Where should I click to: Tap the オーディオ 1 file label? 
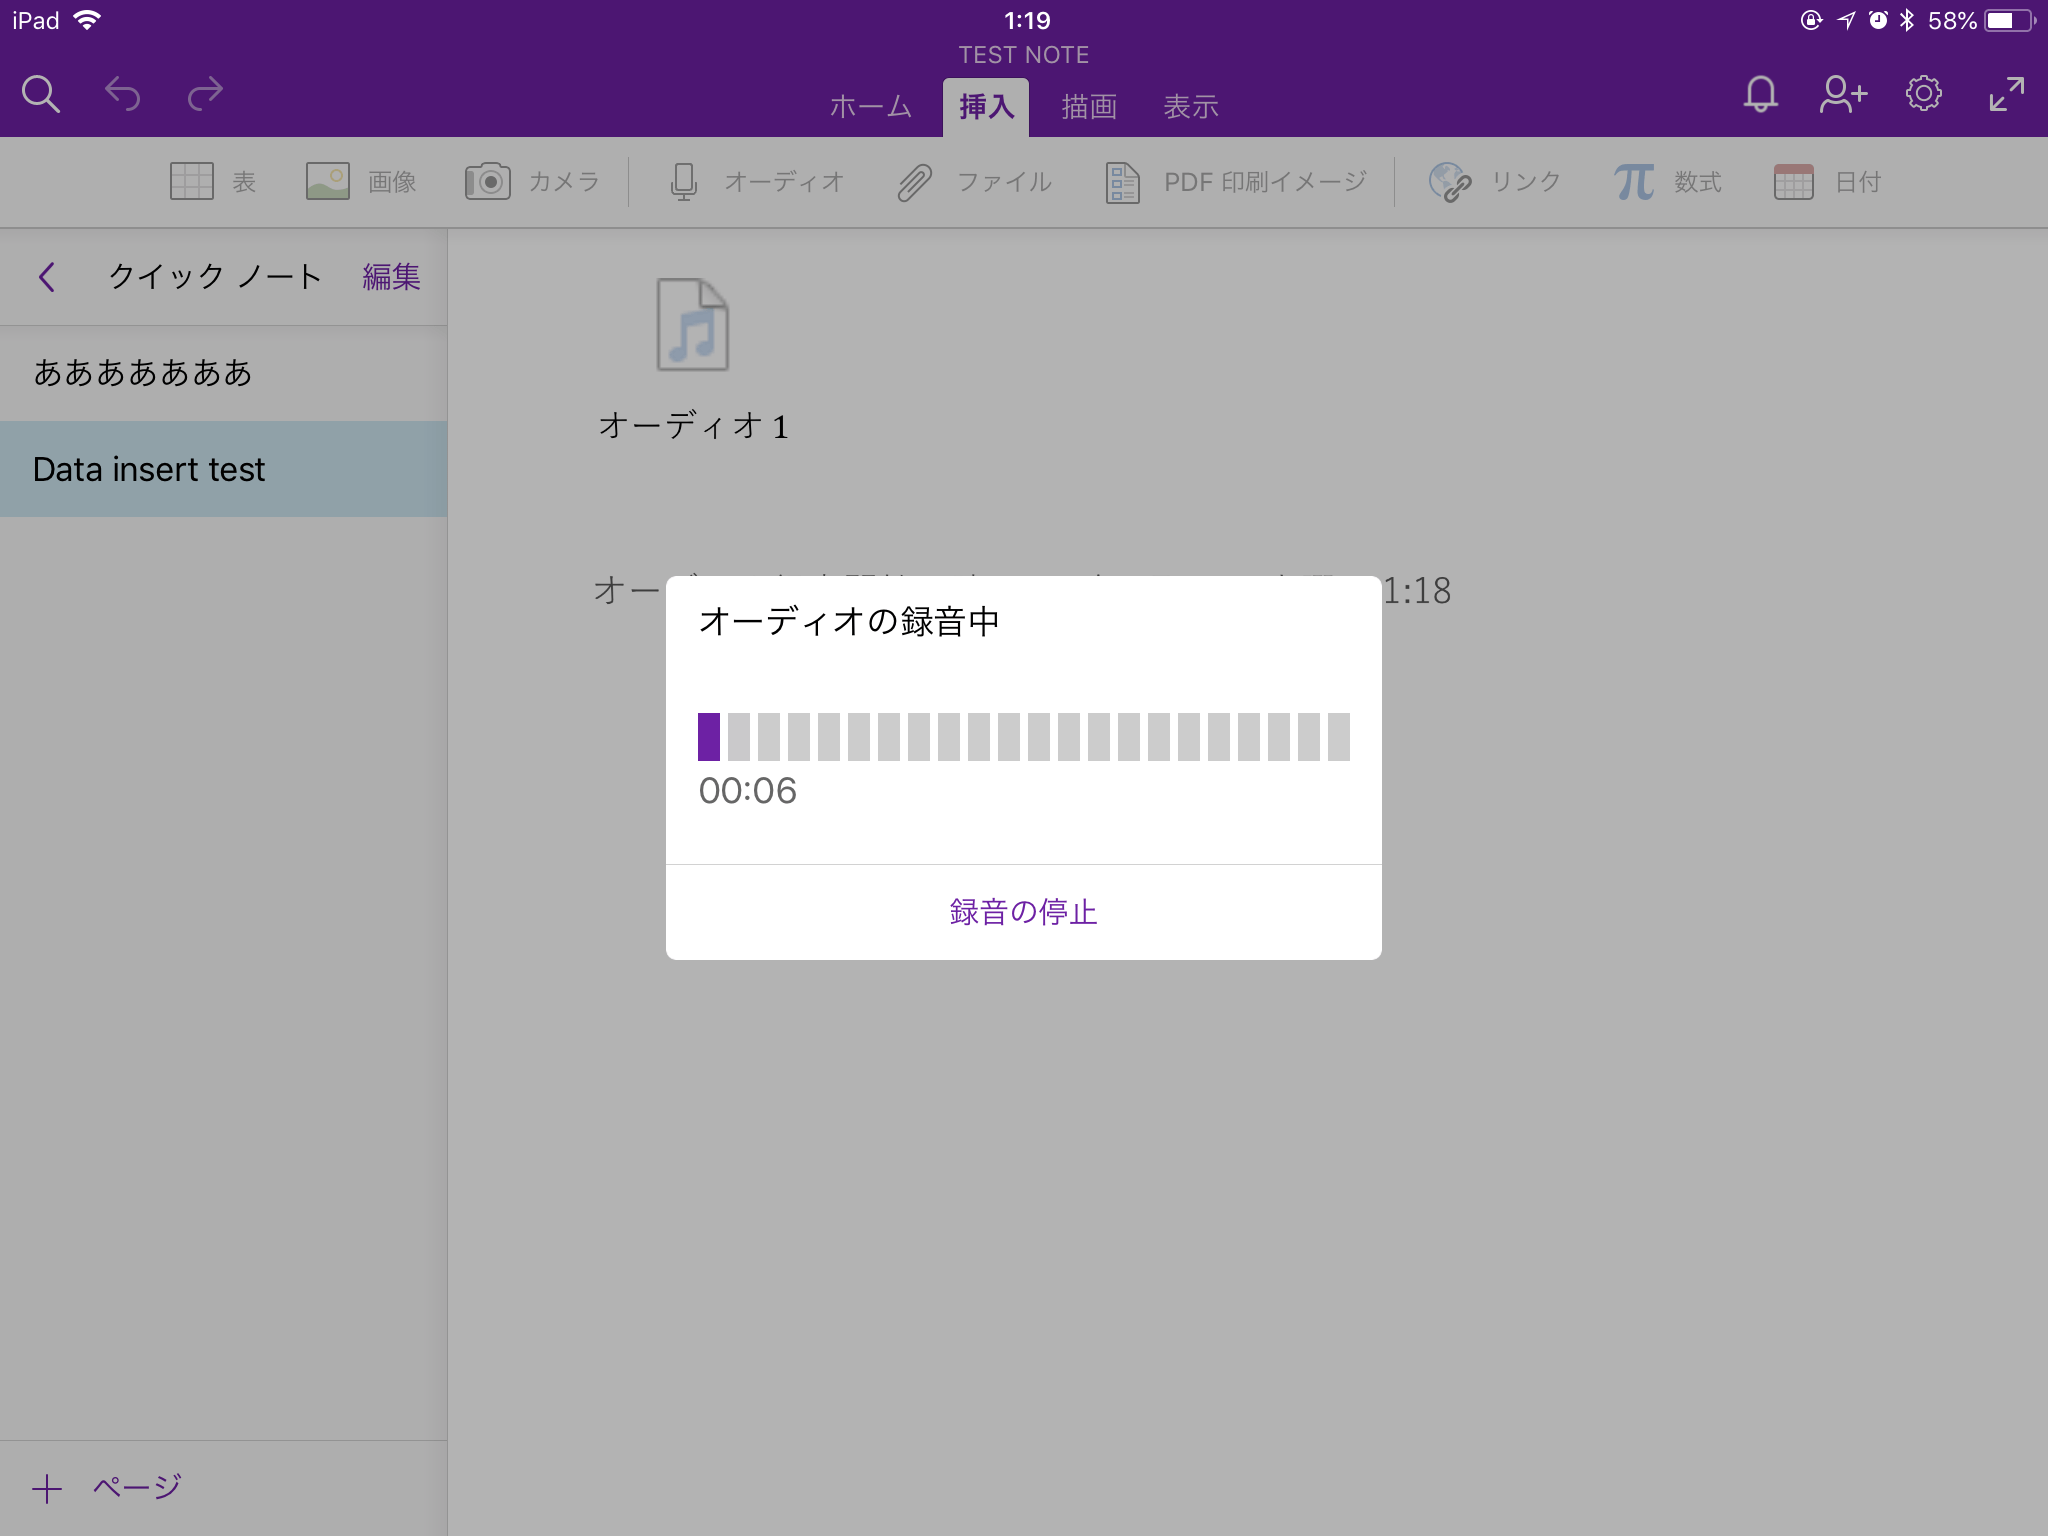pyautogui.click(x=694, y=426)
